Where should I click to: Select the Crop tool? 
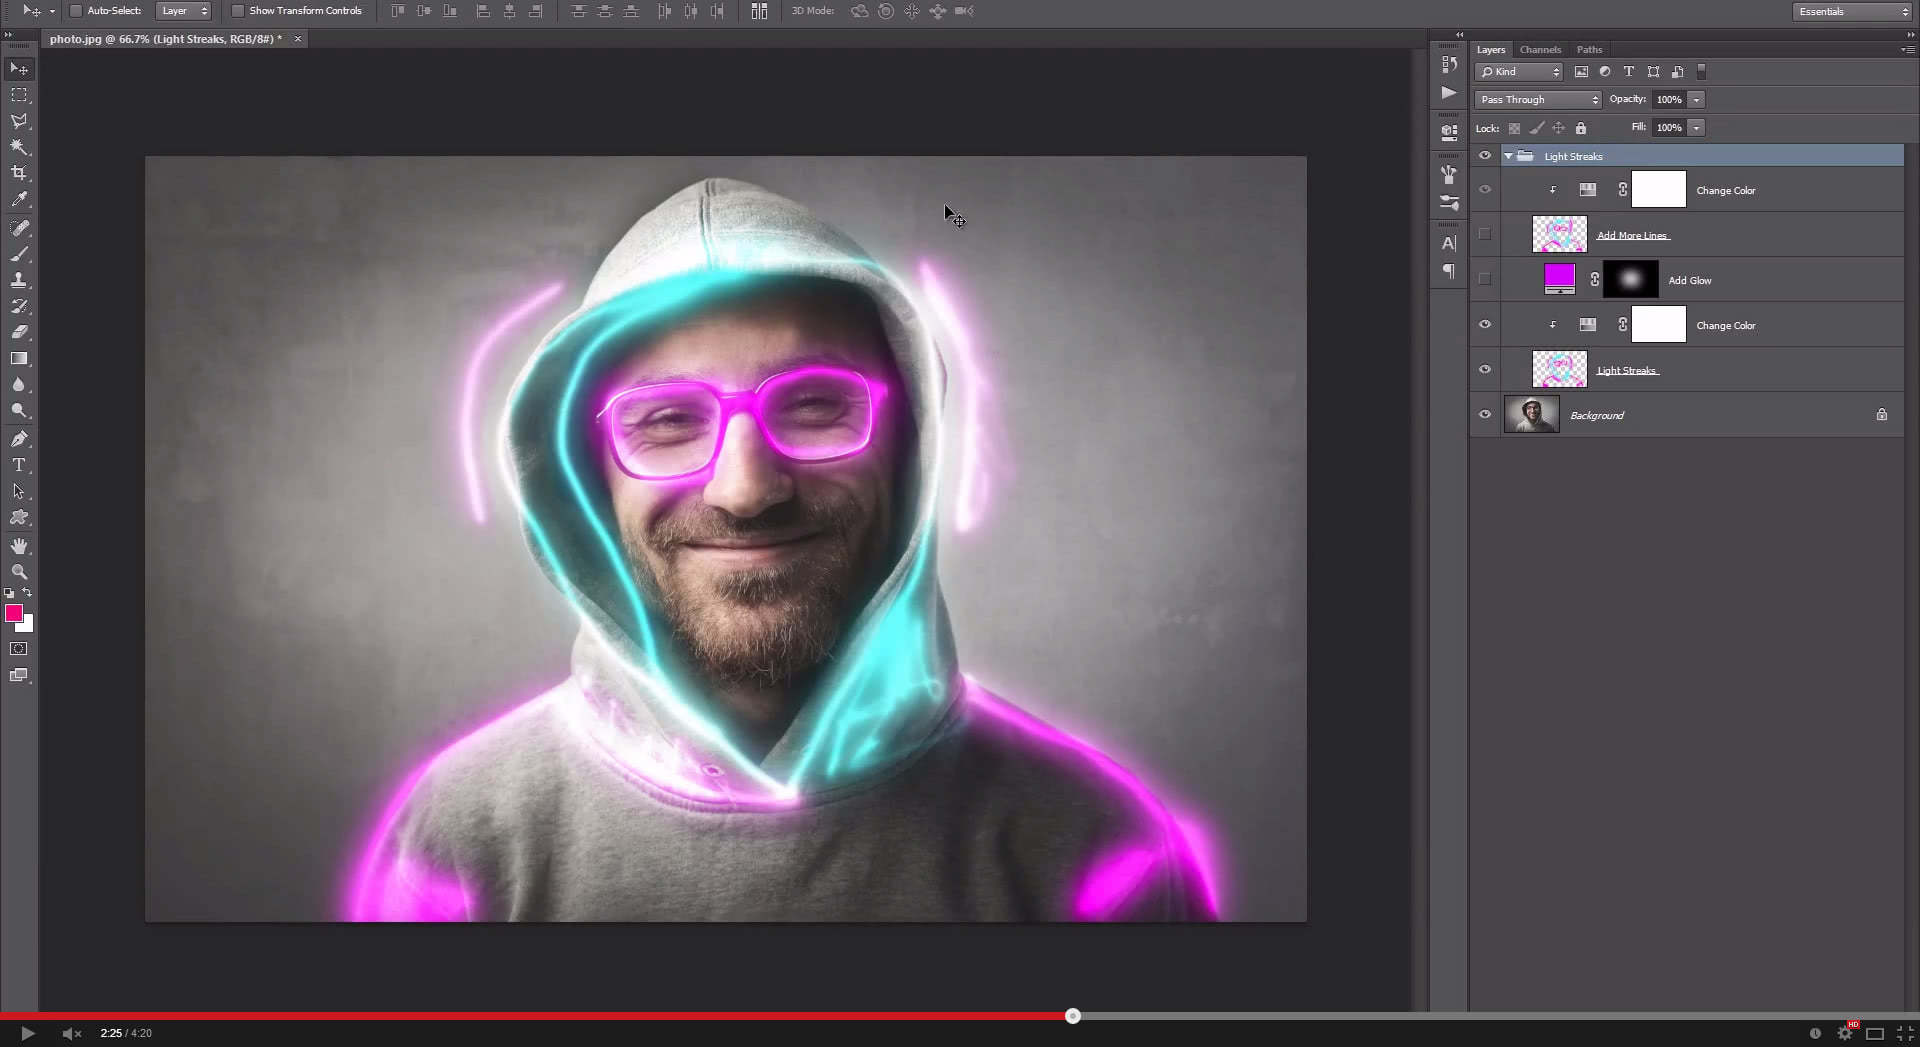[20, 172]
